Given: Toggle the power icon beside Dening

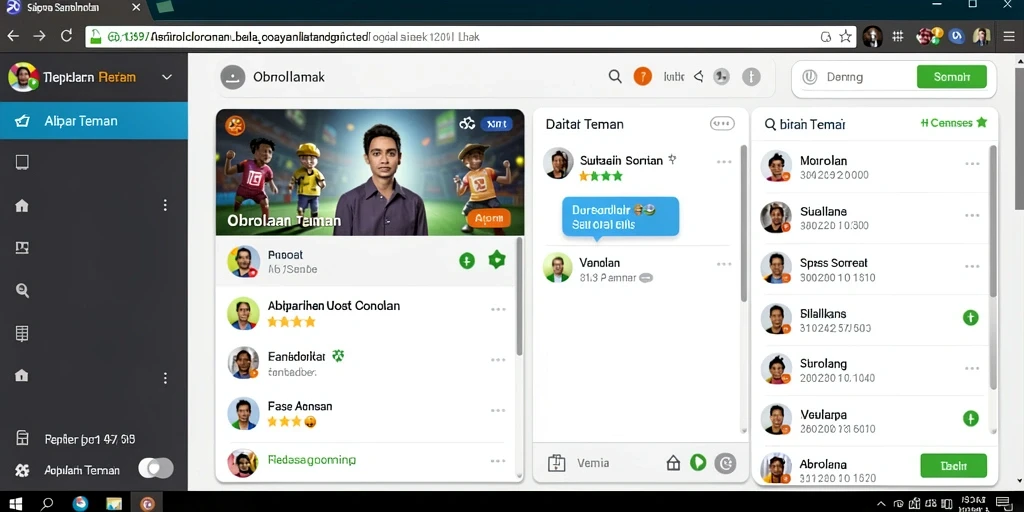Looking at the screenshot, I should [x=810, y=77].
